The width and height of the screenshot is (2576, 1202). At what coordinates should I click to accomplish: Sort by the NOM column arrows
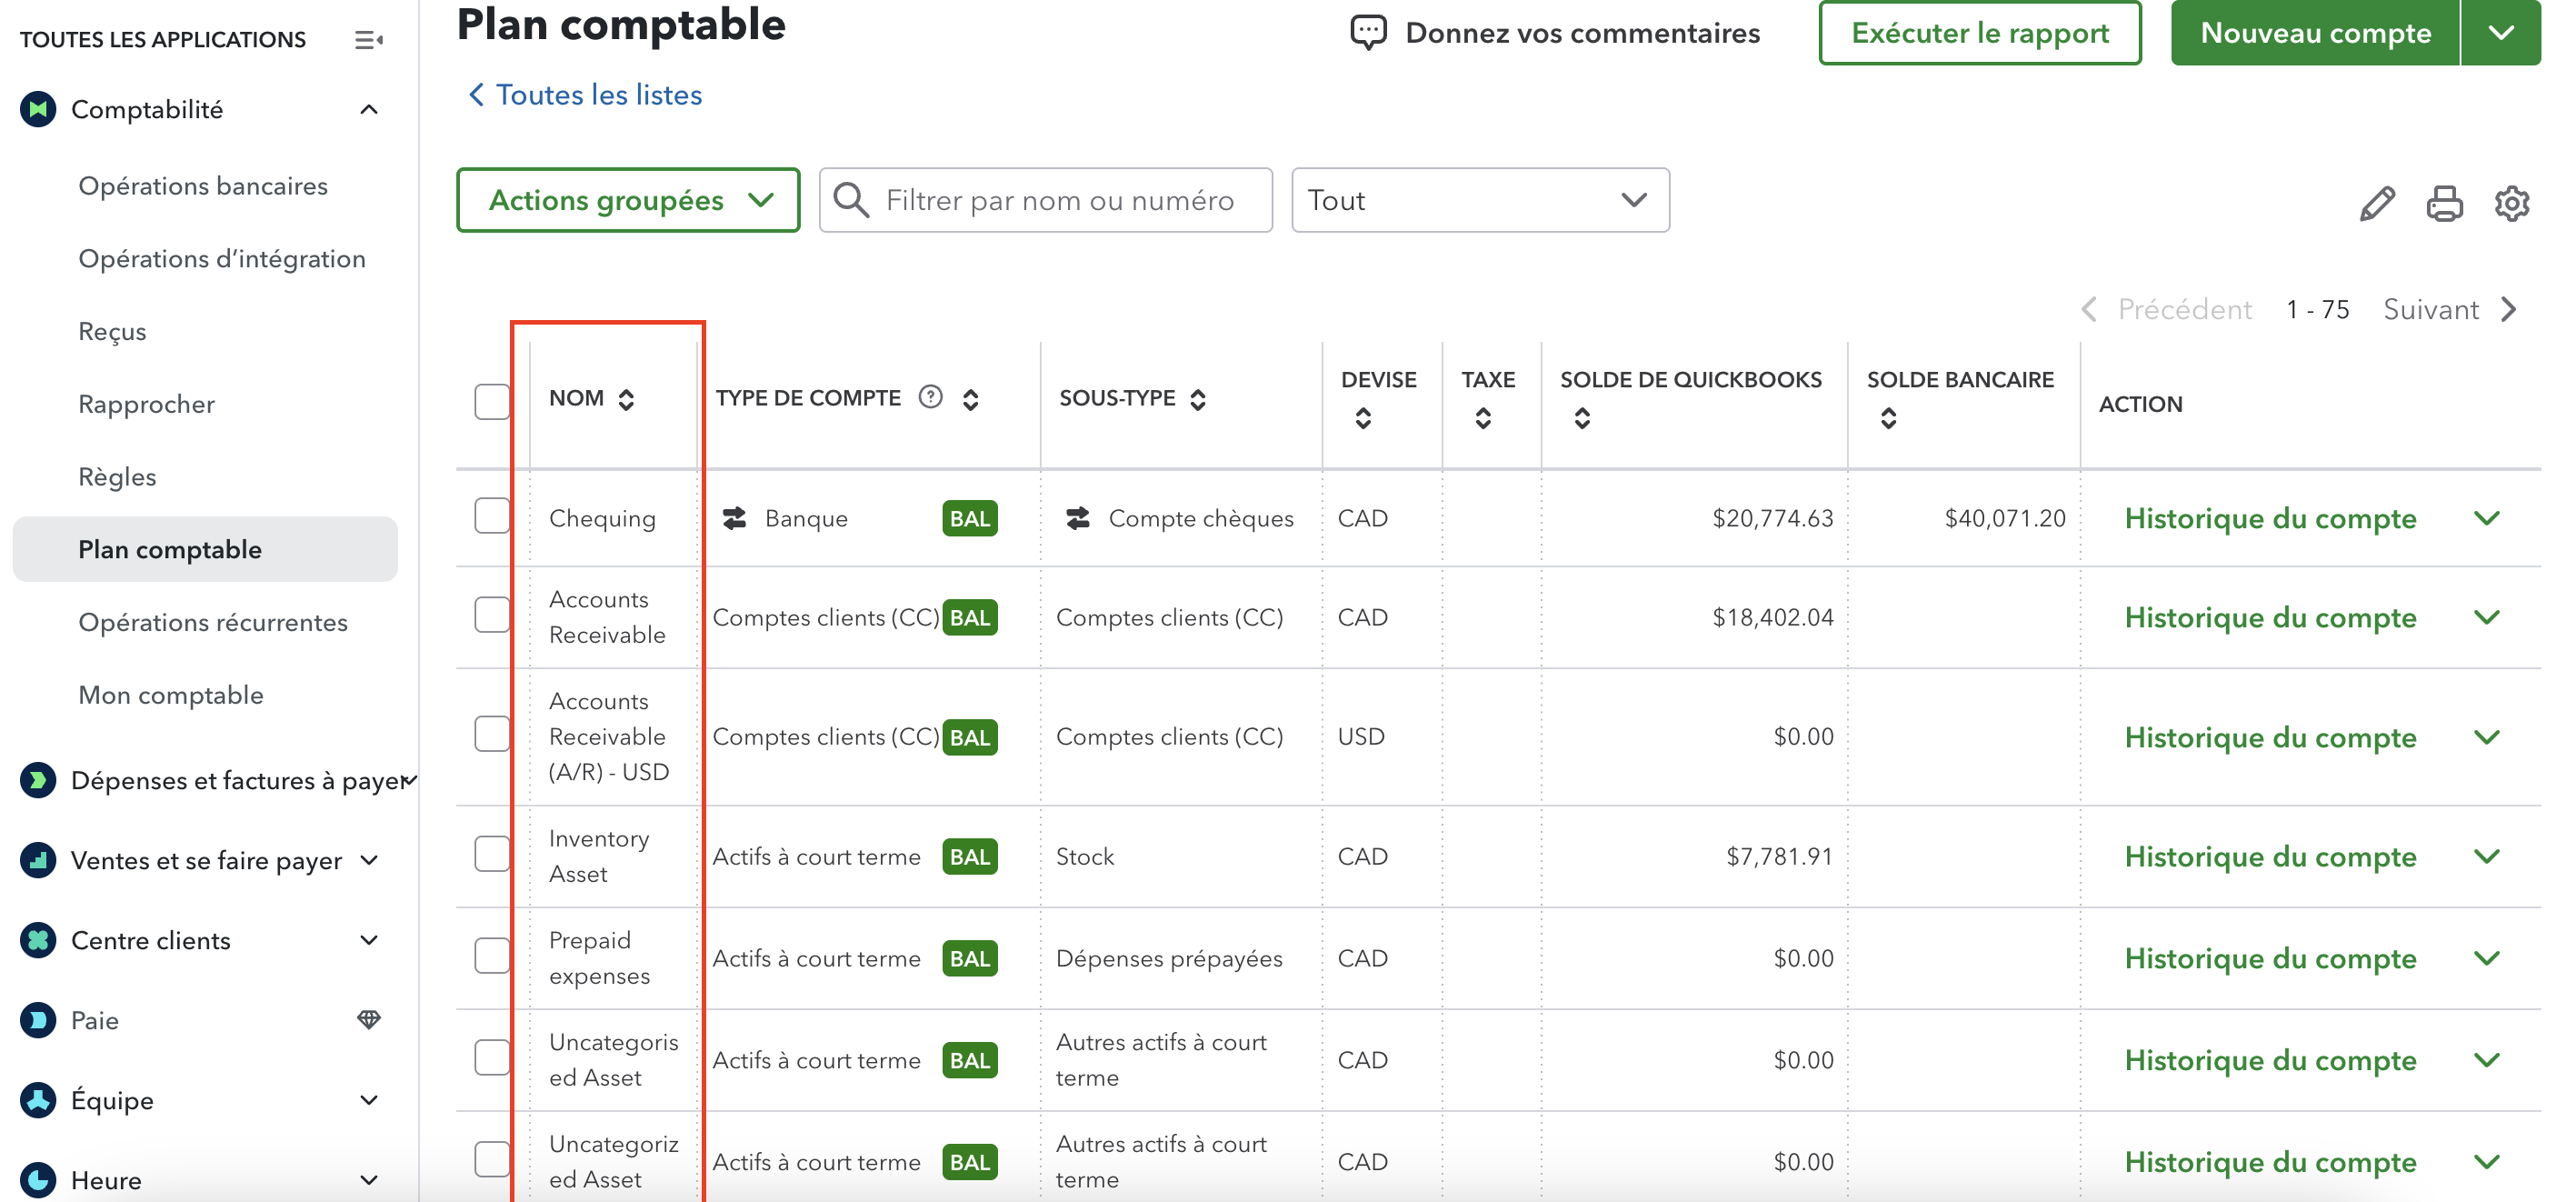(626, 399)
